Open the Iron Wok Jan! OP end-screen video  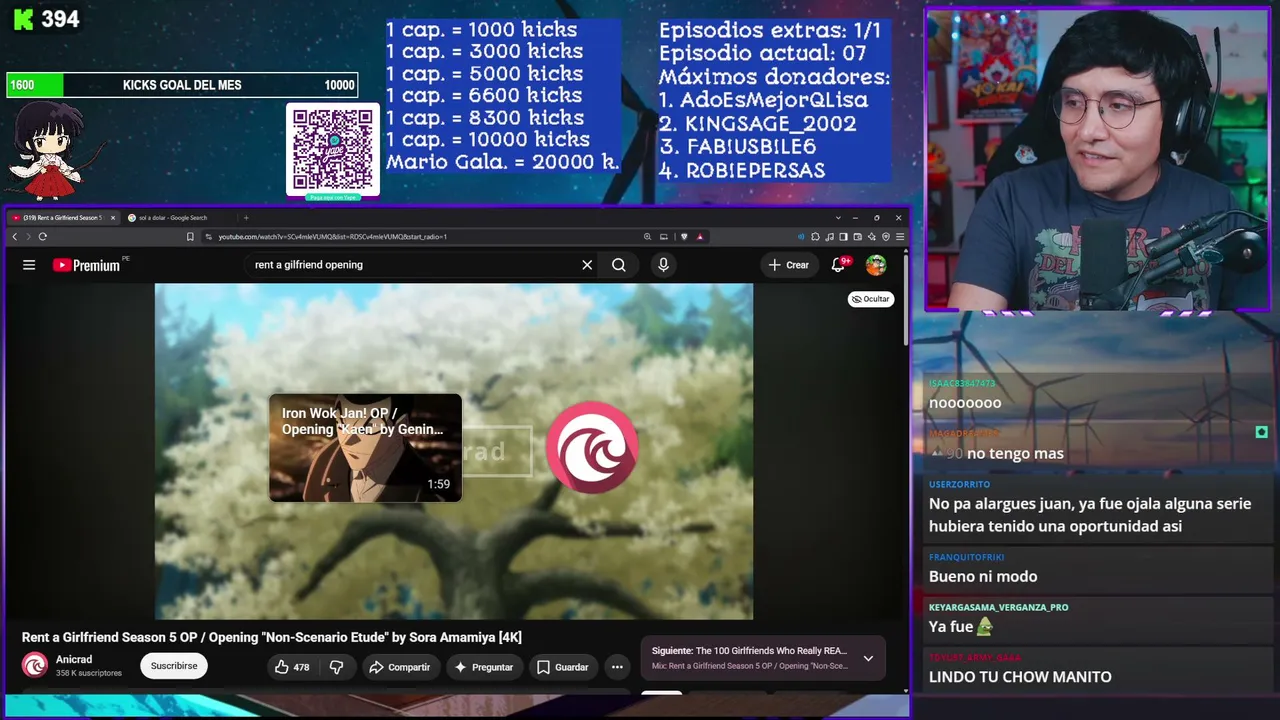pos(365,448)
